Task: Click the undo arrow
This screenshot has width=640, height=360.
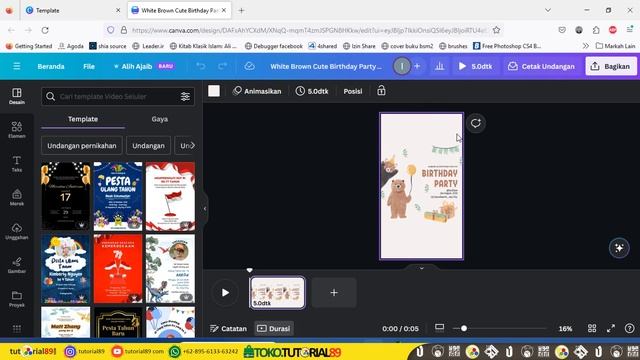Action: [200, 66]
